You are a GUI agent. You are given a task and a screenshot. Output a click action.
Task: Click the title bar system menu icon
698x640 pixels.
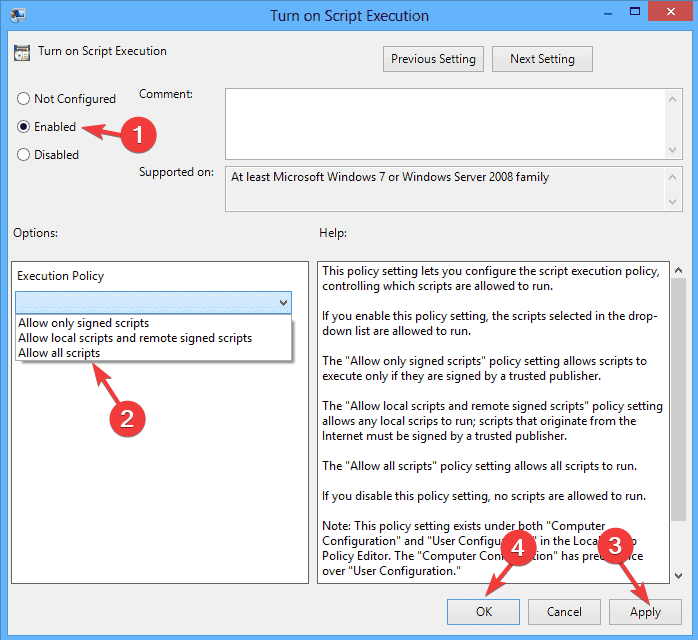tap(18, 15)
